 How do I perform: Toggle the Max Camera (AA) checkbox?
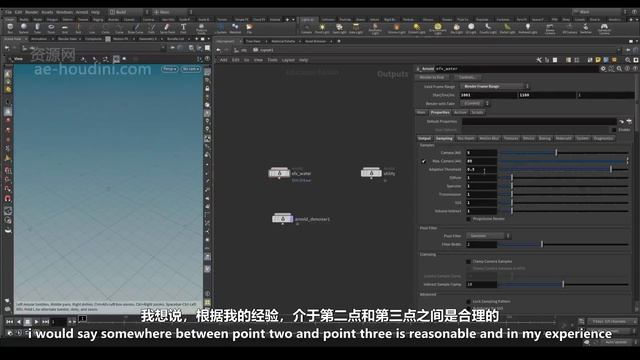tap(424, 161)
